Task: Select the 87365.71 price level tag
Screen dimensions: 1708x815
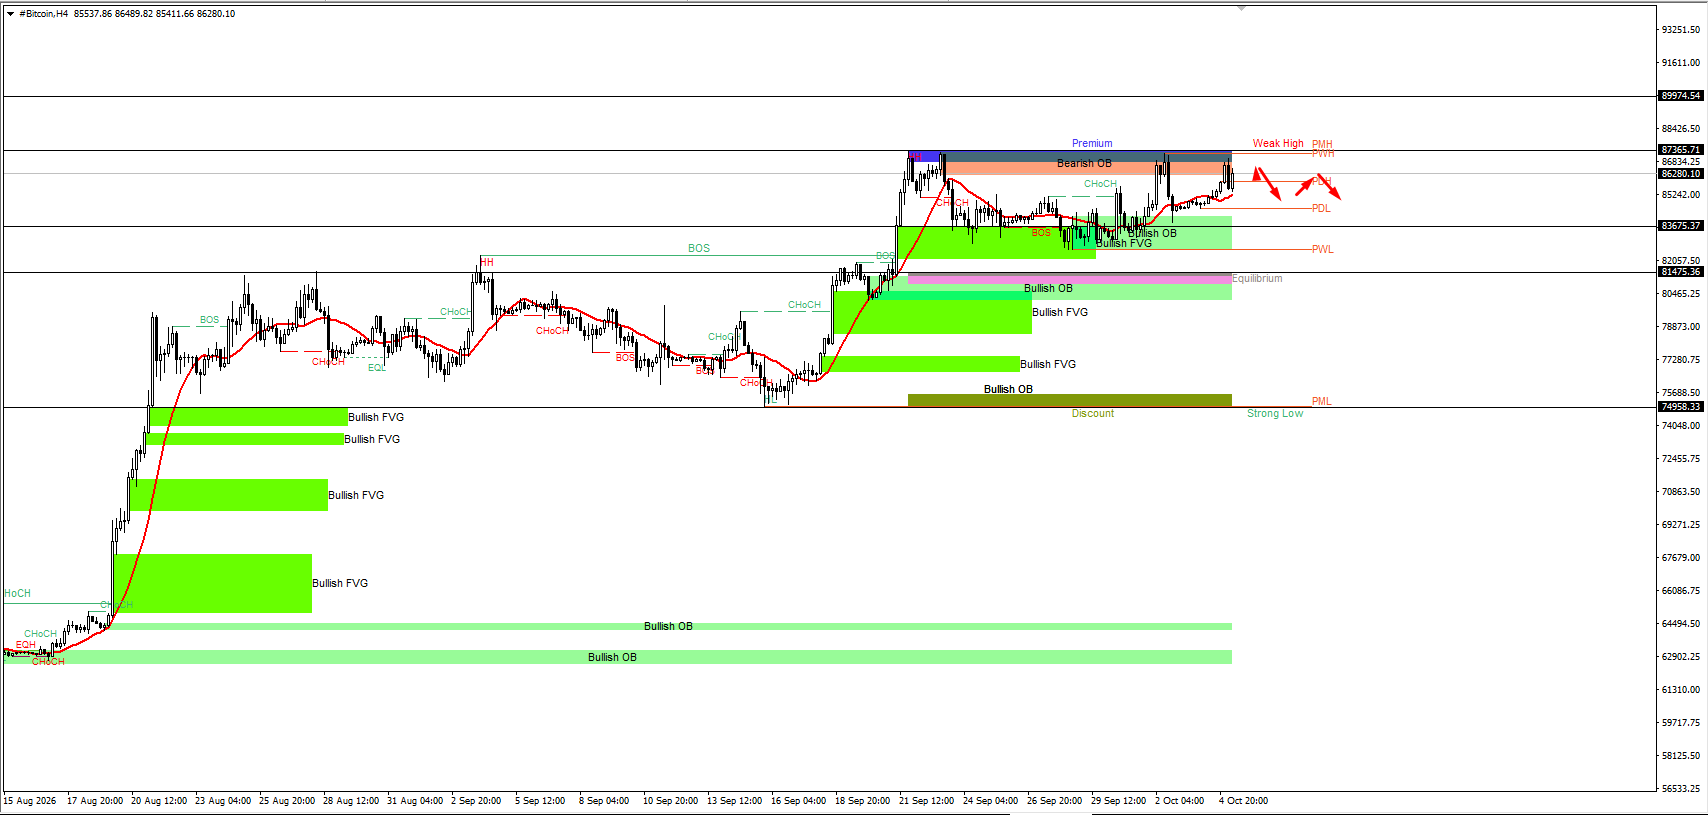Action: click(x=1680, y=150)
